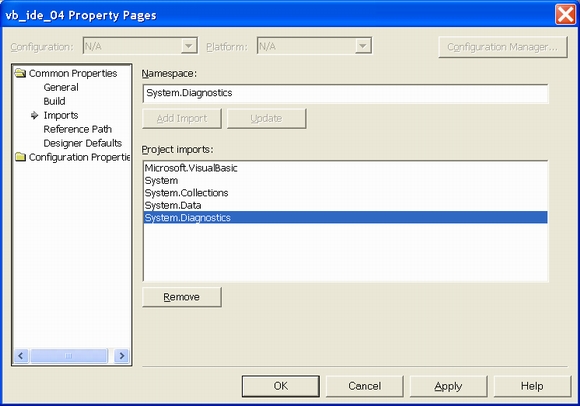Click the Configuration Properties folder icon
The image size is (580, 406).
tap(20, 157)
